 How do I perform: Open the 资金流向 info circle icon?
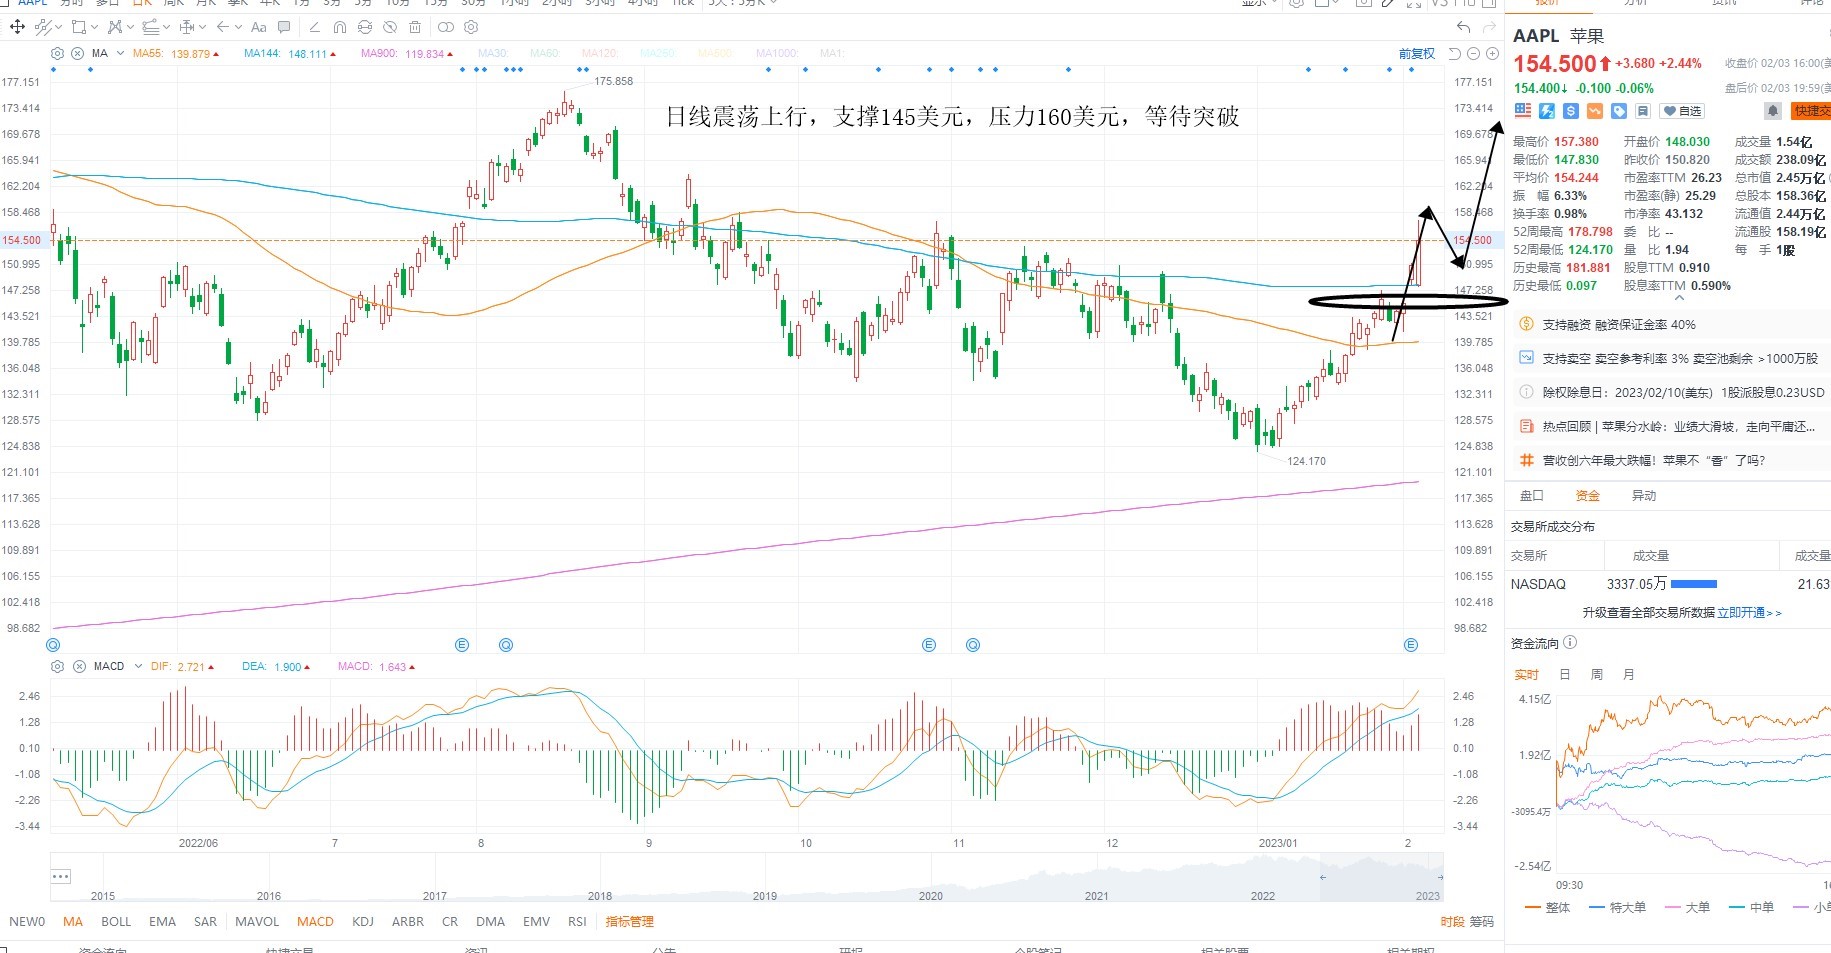click(x=1570, y=643)
